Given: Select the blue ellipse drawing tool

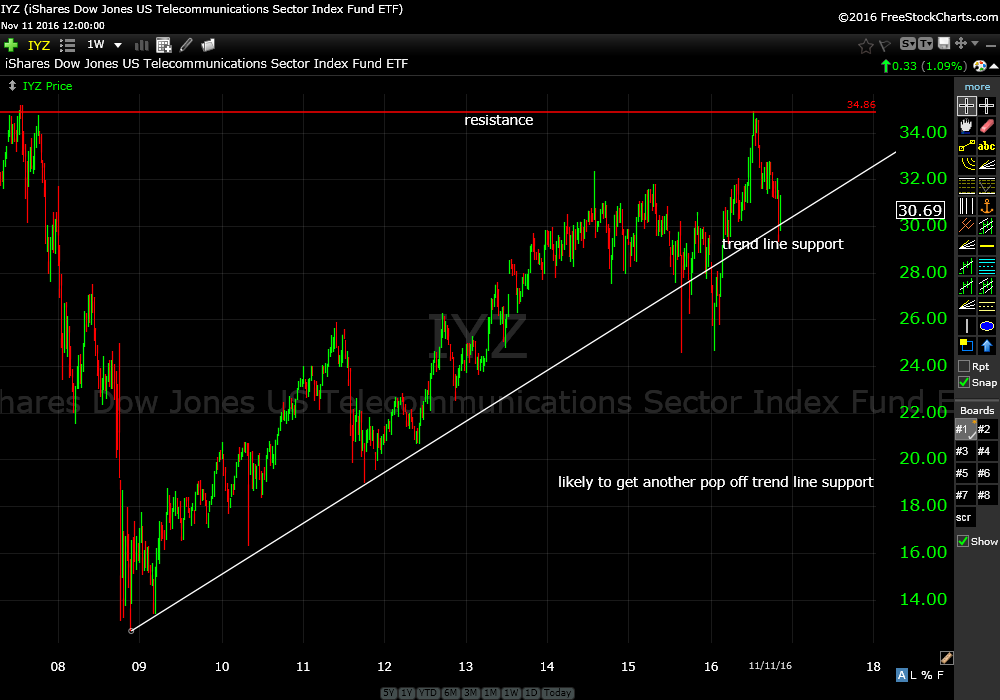Looking at the screenshot, I should point(987,326).
